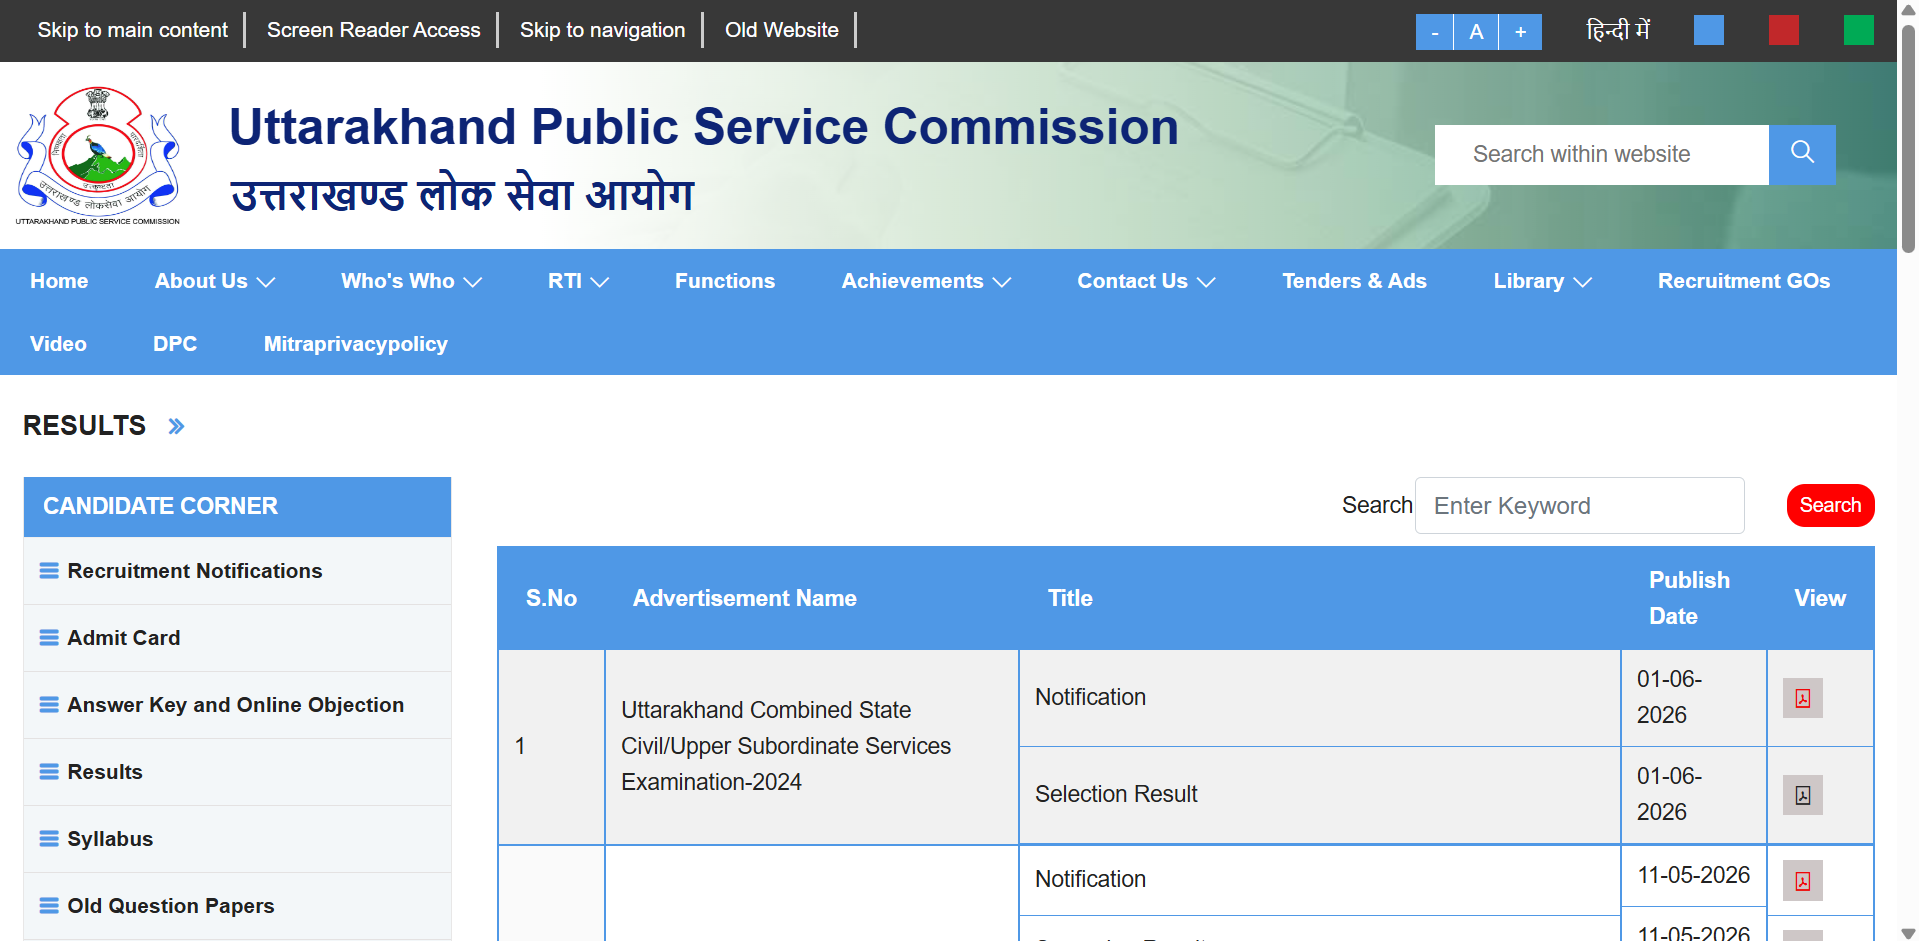
Task: Switch language to Hindi
Action: (x=1618, y=30)
